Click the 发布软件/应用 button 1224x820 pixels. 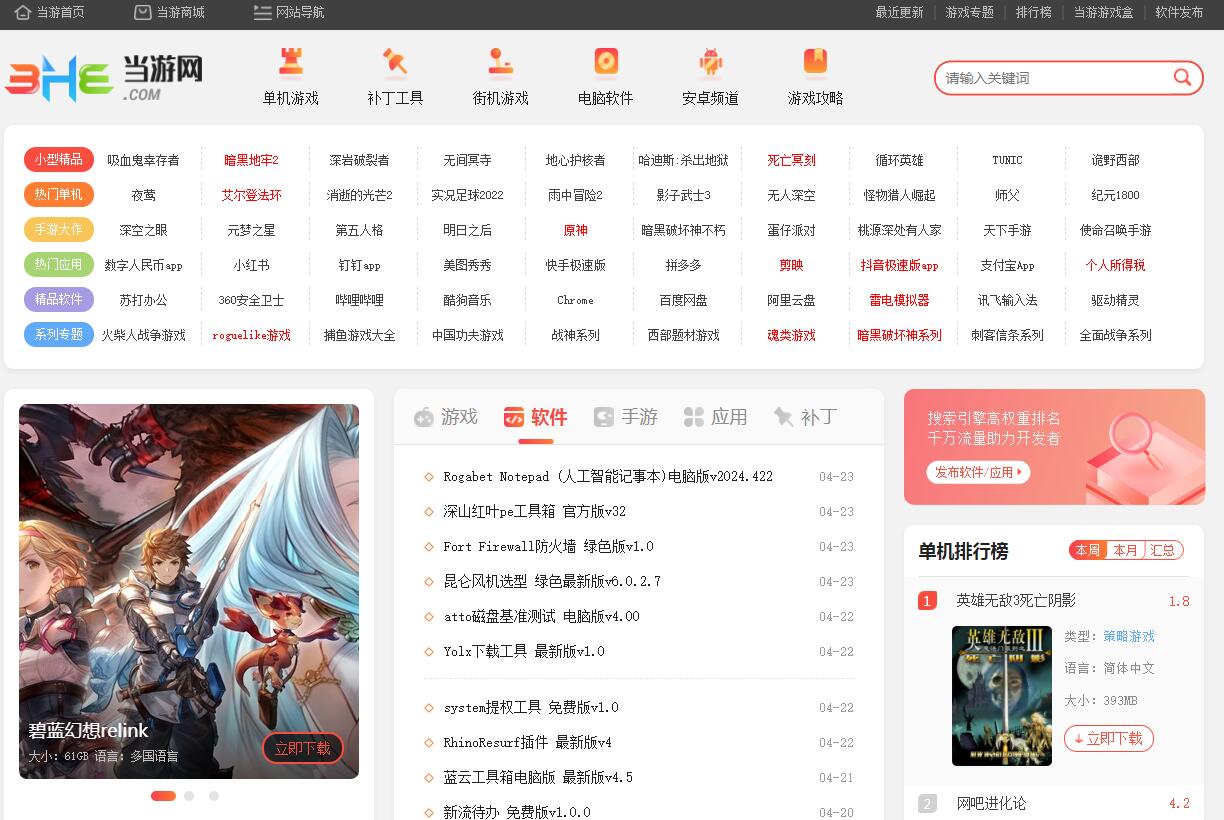tap(978, 472)
